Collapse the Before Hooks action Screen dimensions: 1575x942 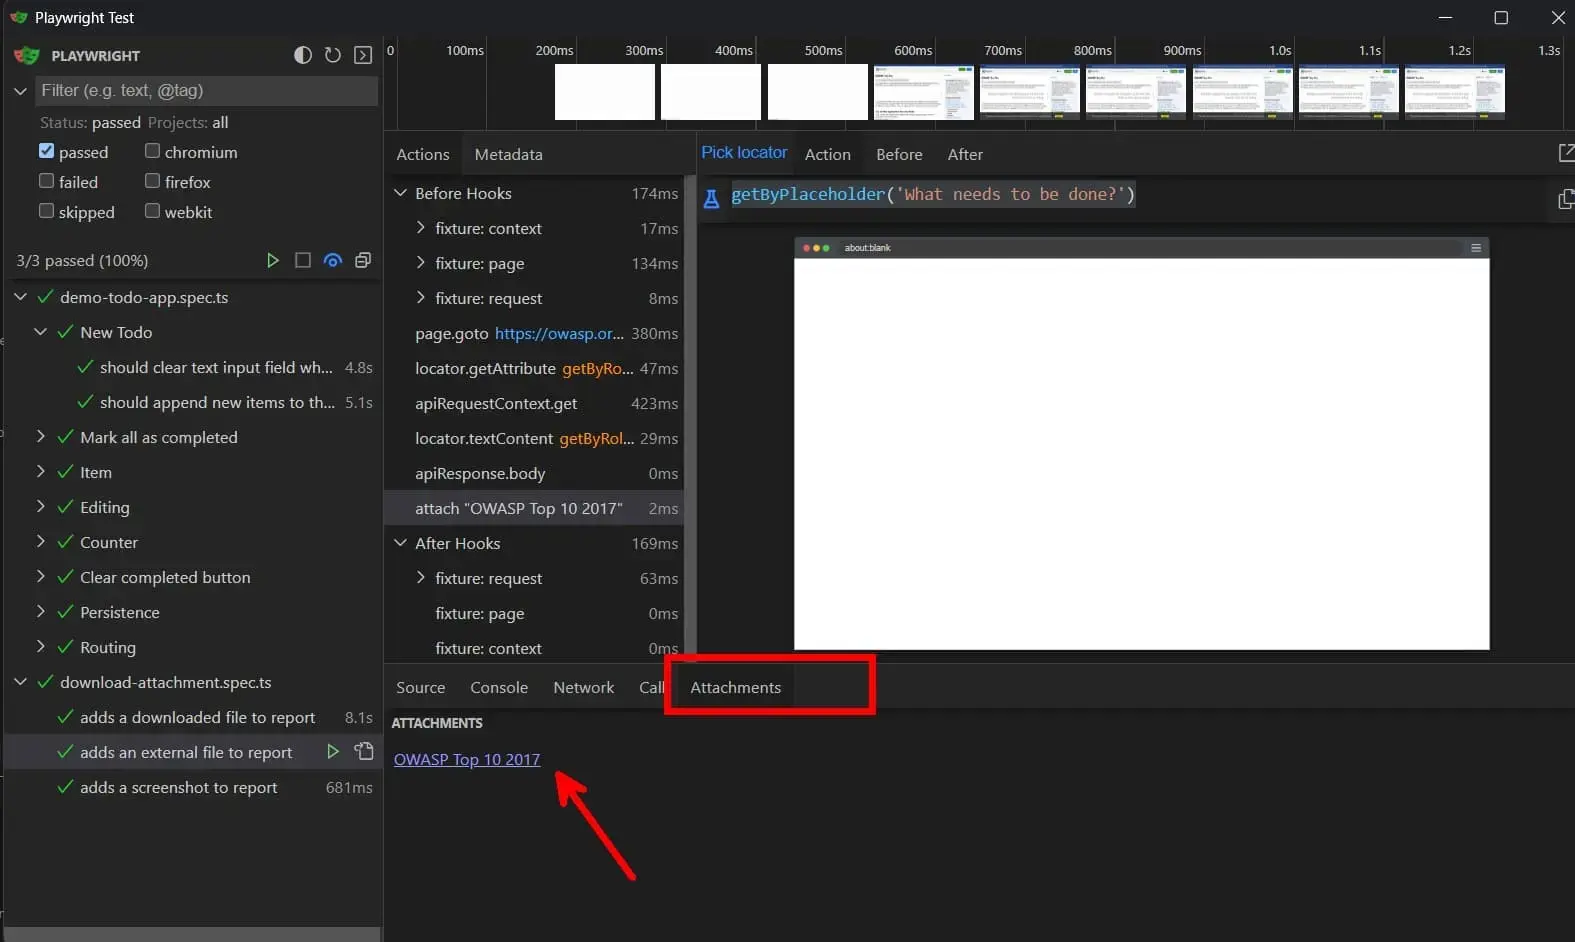point(400,193)
